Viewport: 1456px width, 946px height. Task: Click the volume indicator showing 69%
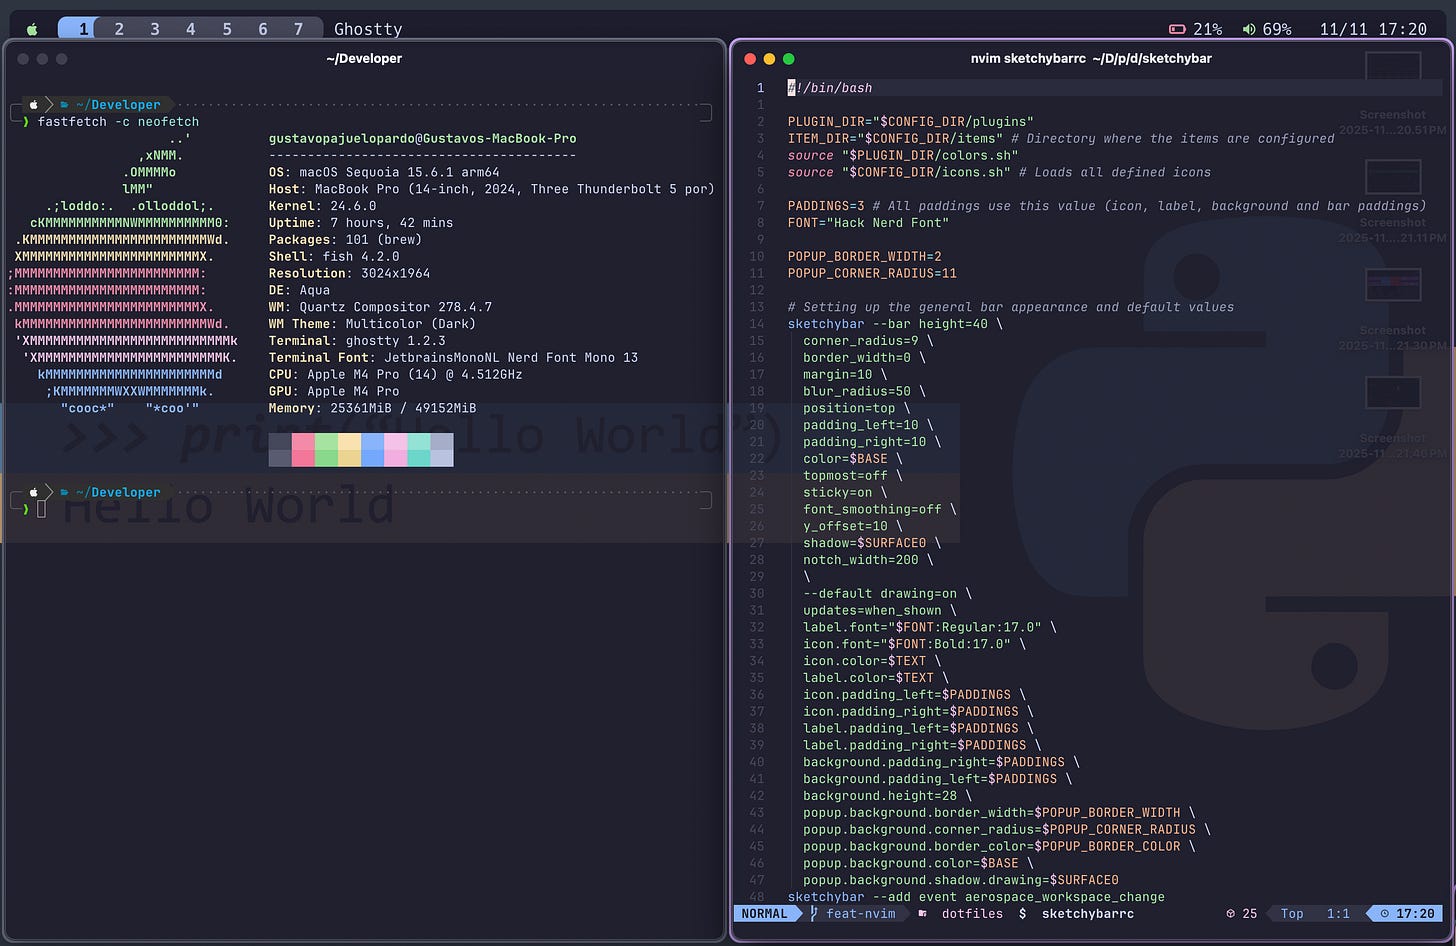coord(1267,29)
